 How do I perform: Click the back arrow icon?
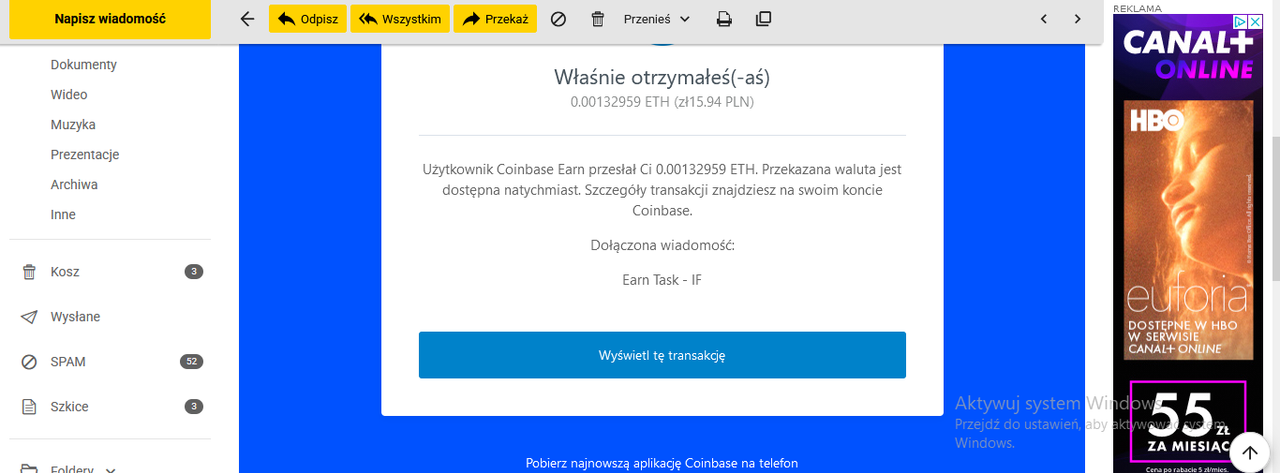click(x=248, y=19)
